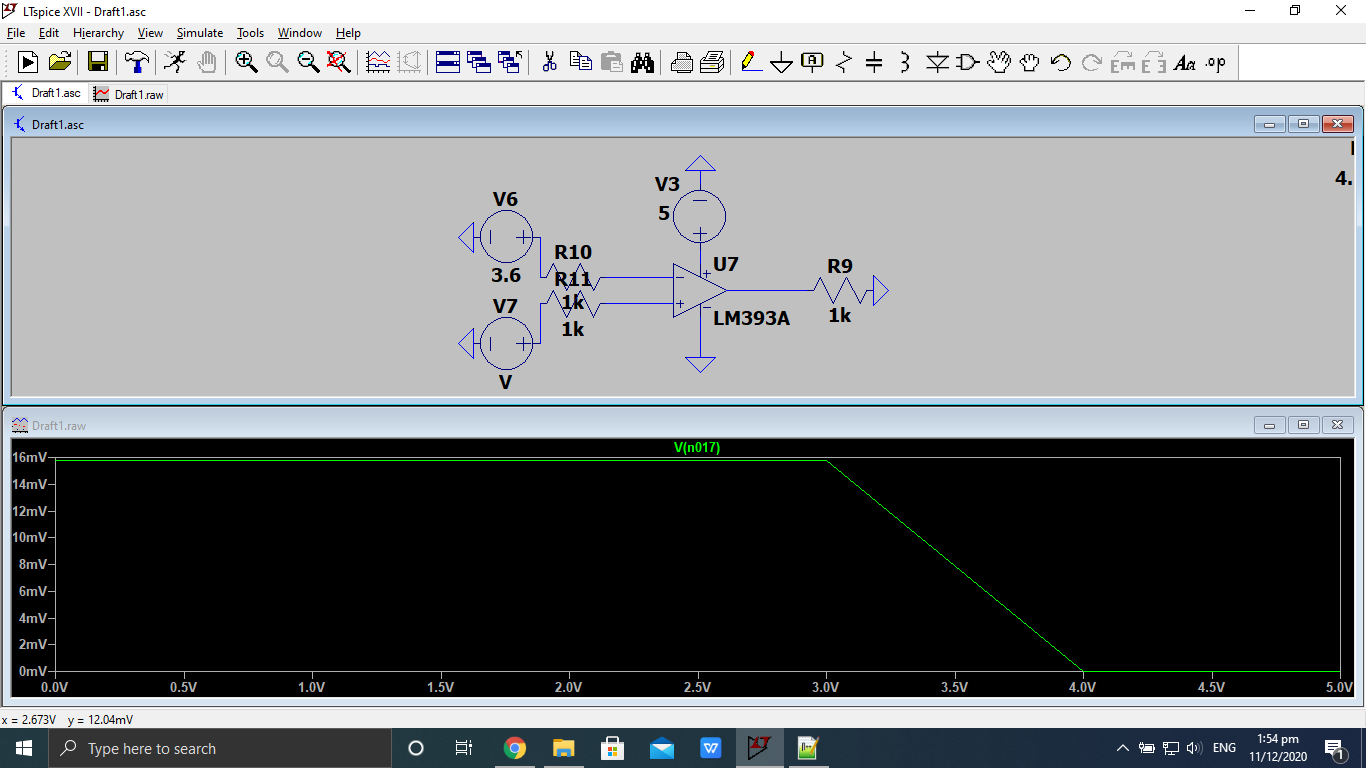Click the Halt simulation hand icon
The width and height of the screenshot is (1366, 768).
tap(207, 62)
